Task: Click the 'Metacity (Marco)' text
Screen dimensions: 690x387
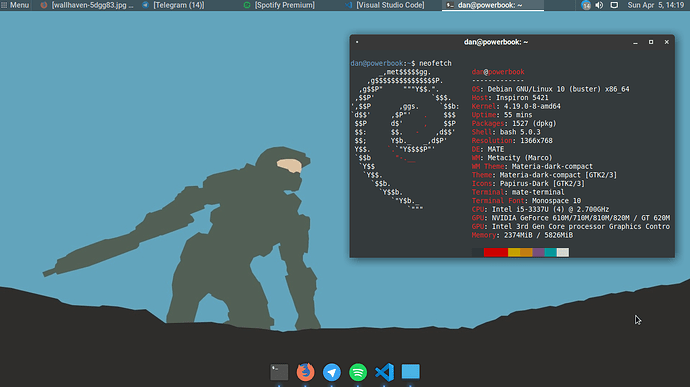Action: 520,158
